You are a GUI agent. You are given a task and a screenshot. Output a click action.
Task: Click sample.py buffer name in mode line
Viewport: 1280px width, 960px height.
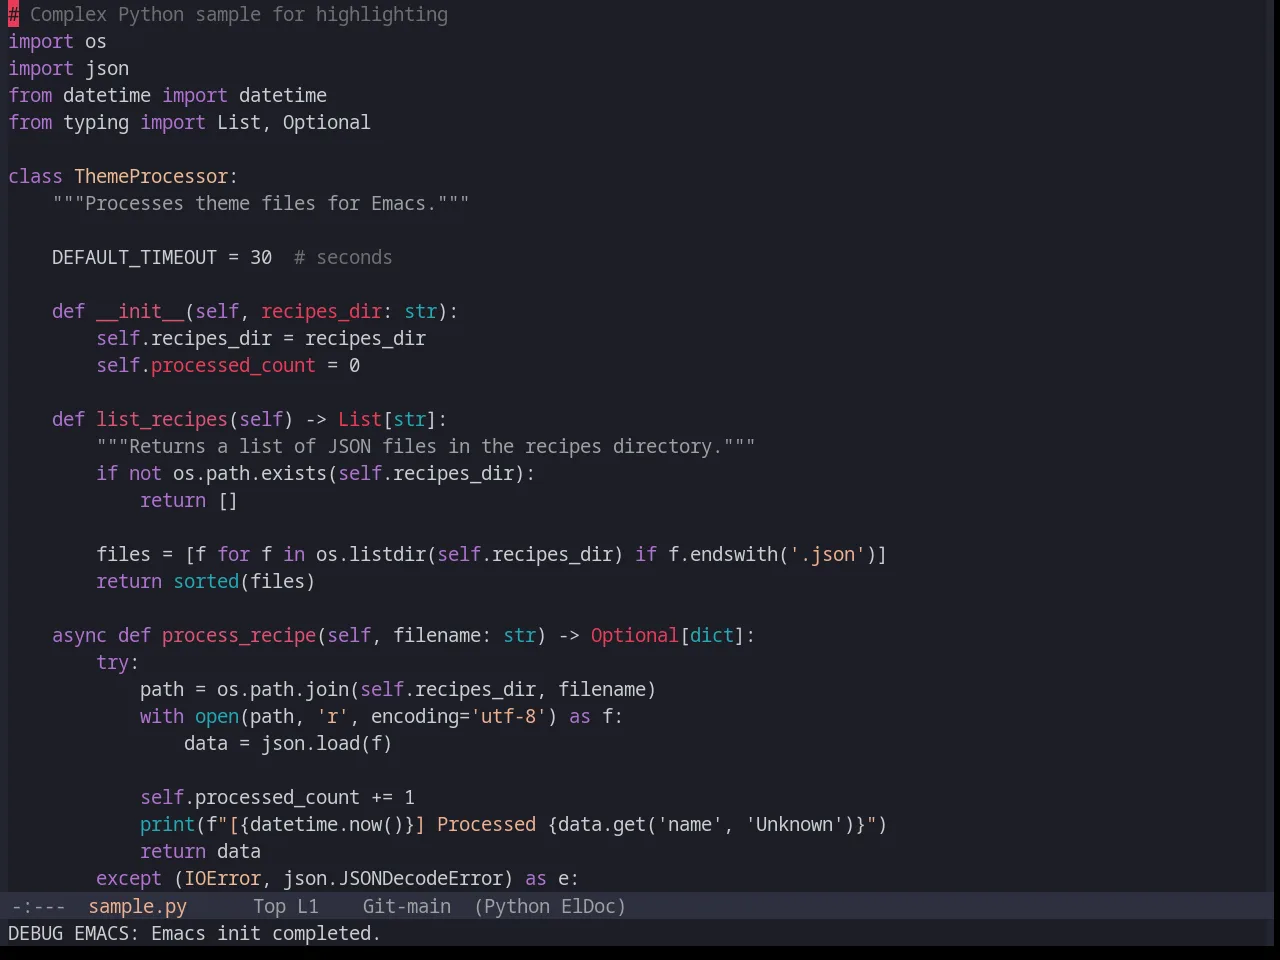click(x=137, y=906)
